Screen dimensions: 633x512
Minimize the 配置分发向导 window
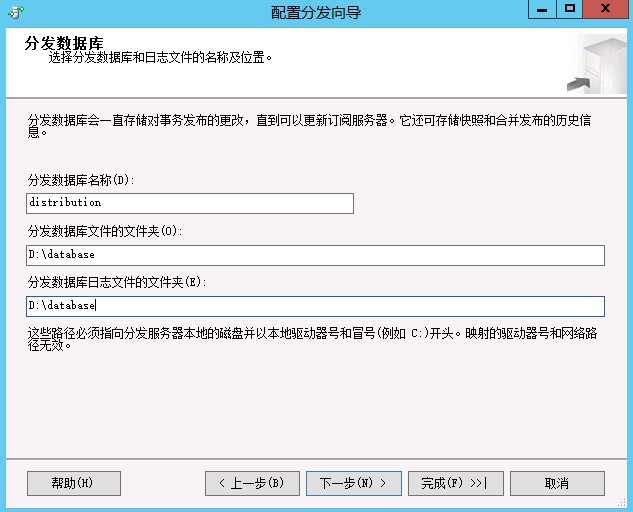pos(541,10)
